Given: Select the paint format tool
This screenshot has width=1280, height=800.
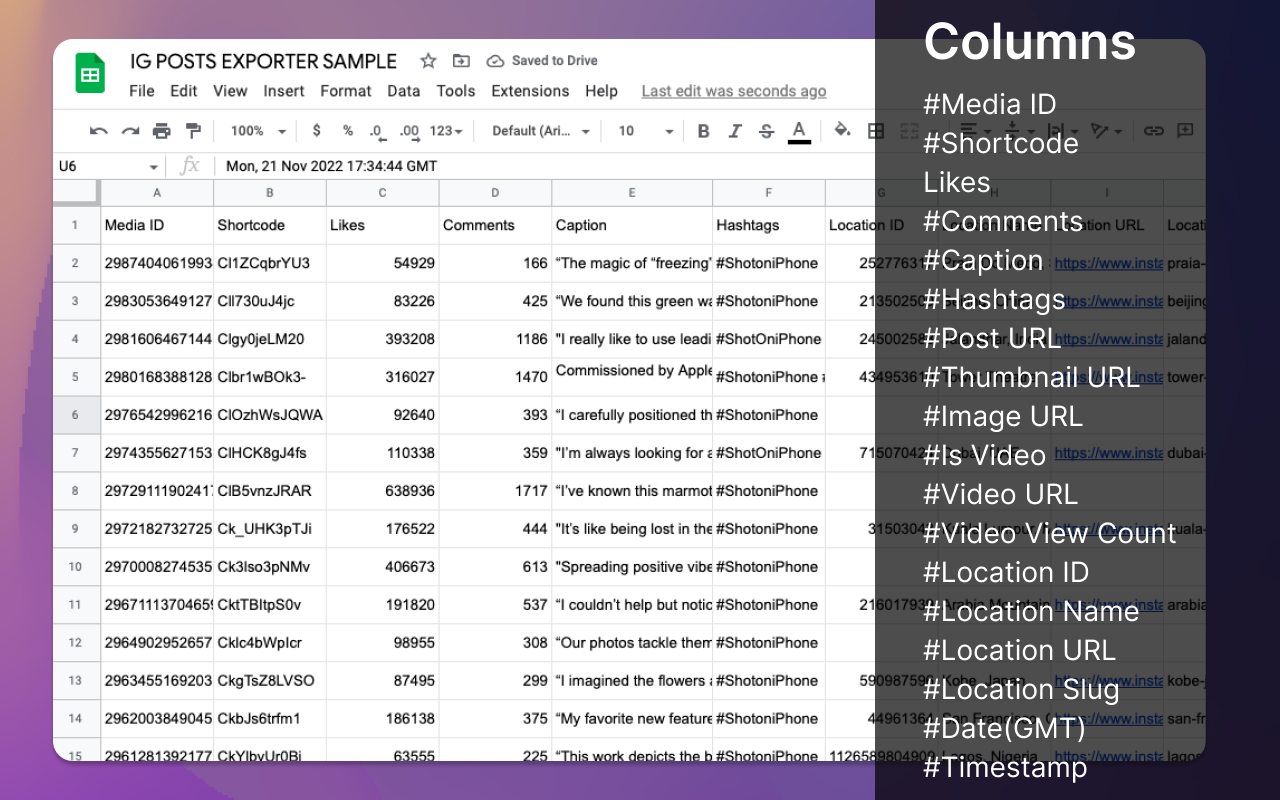Looking at the screenshot, I should (193, 131).
